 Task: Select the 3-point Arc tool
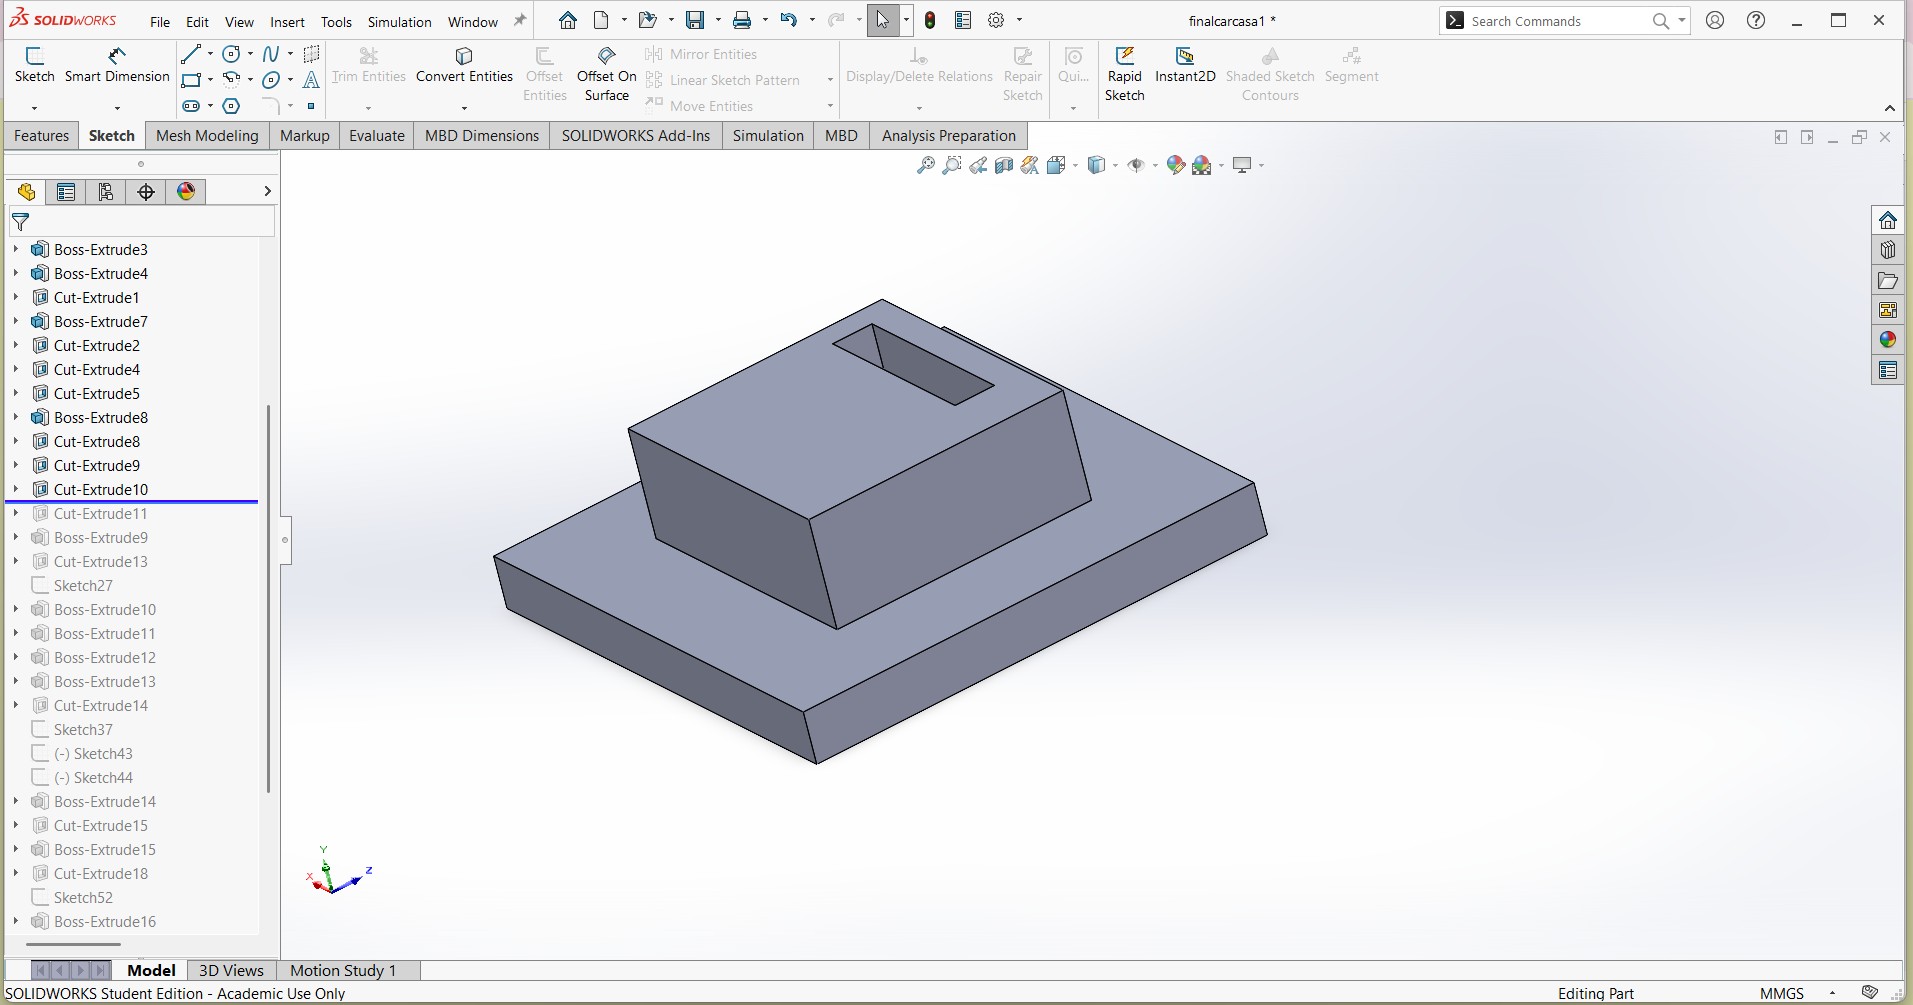pos(231,80)
